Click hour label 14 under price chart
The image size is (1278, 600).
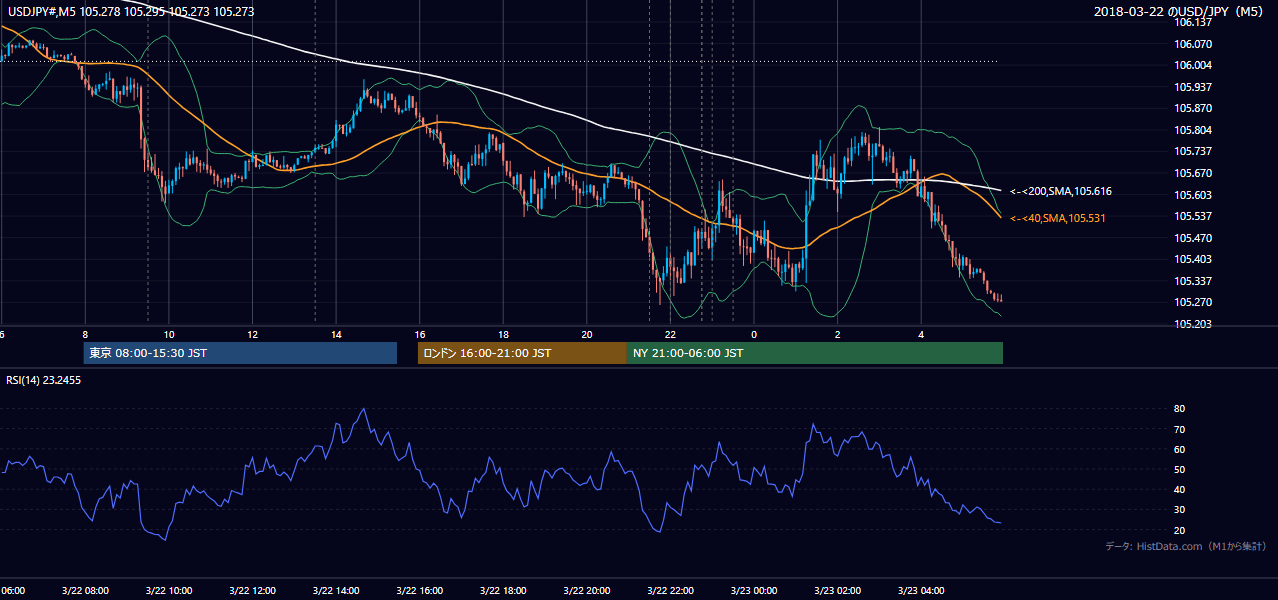click(x=336, y=335)
